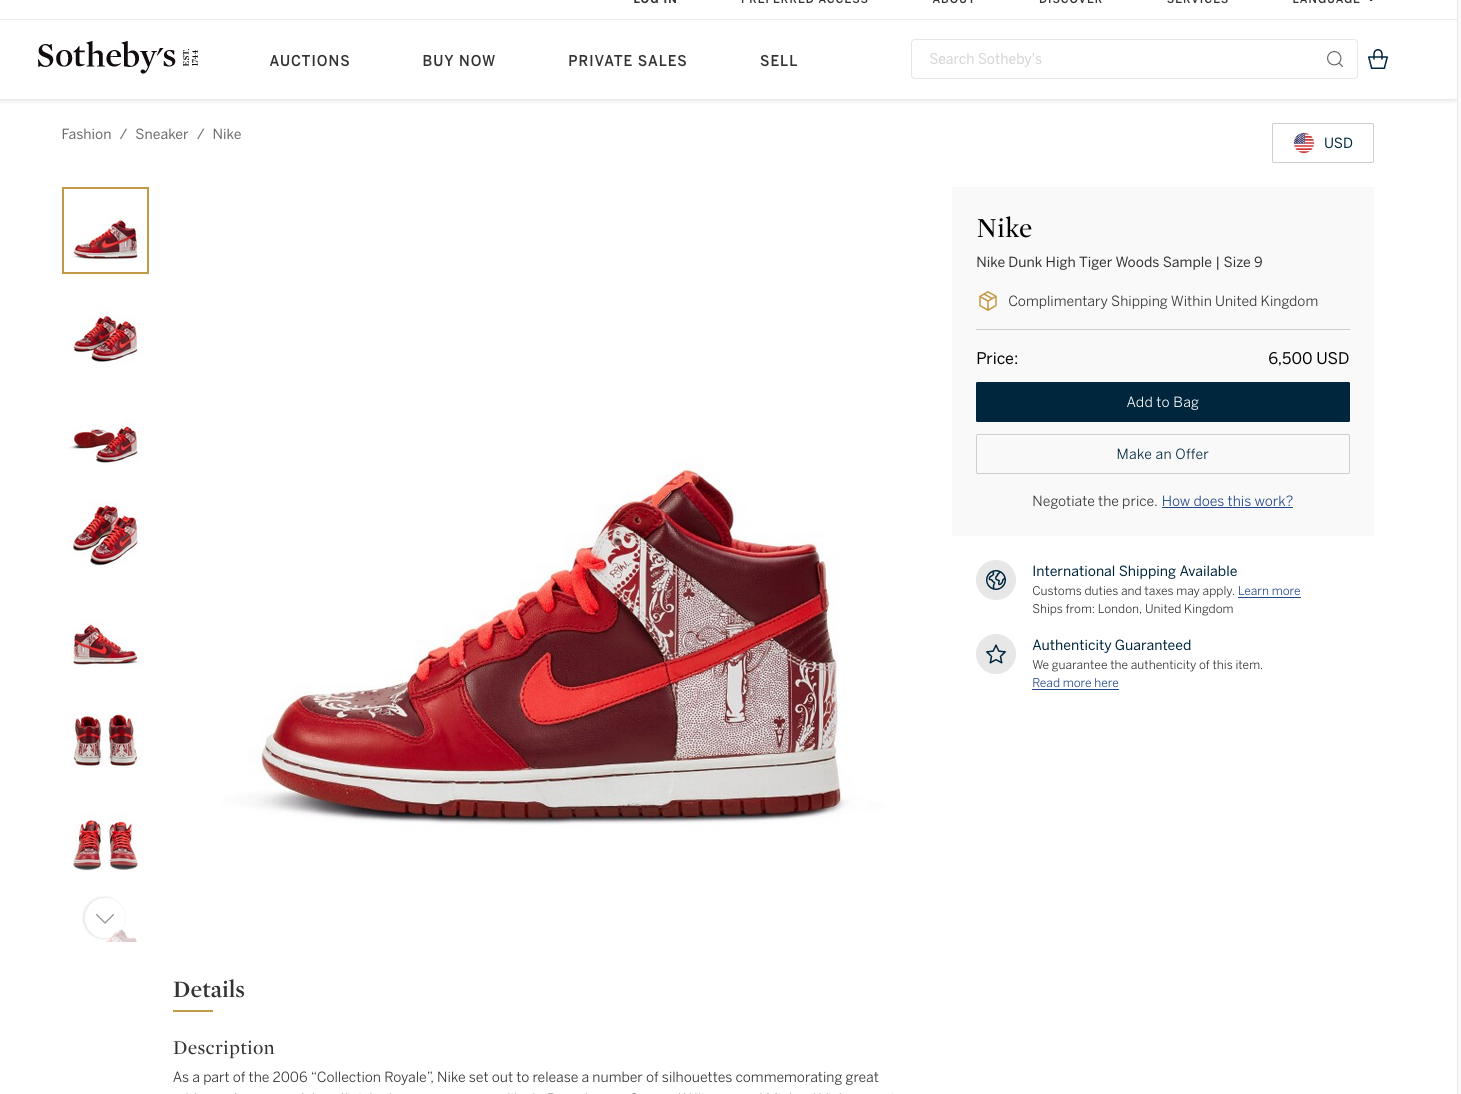Open 'How does this work?' link

1227,501
